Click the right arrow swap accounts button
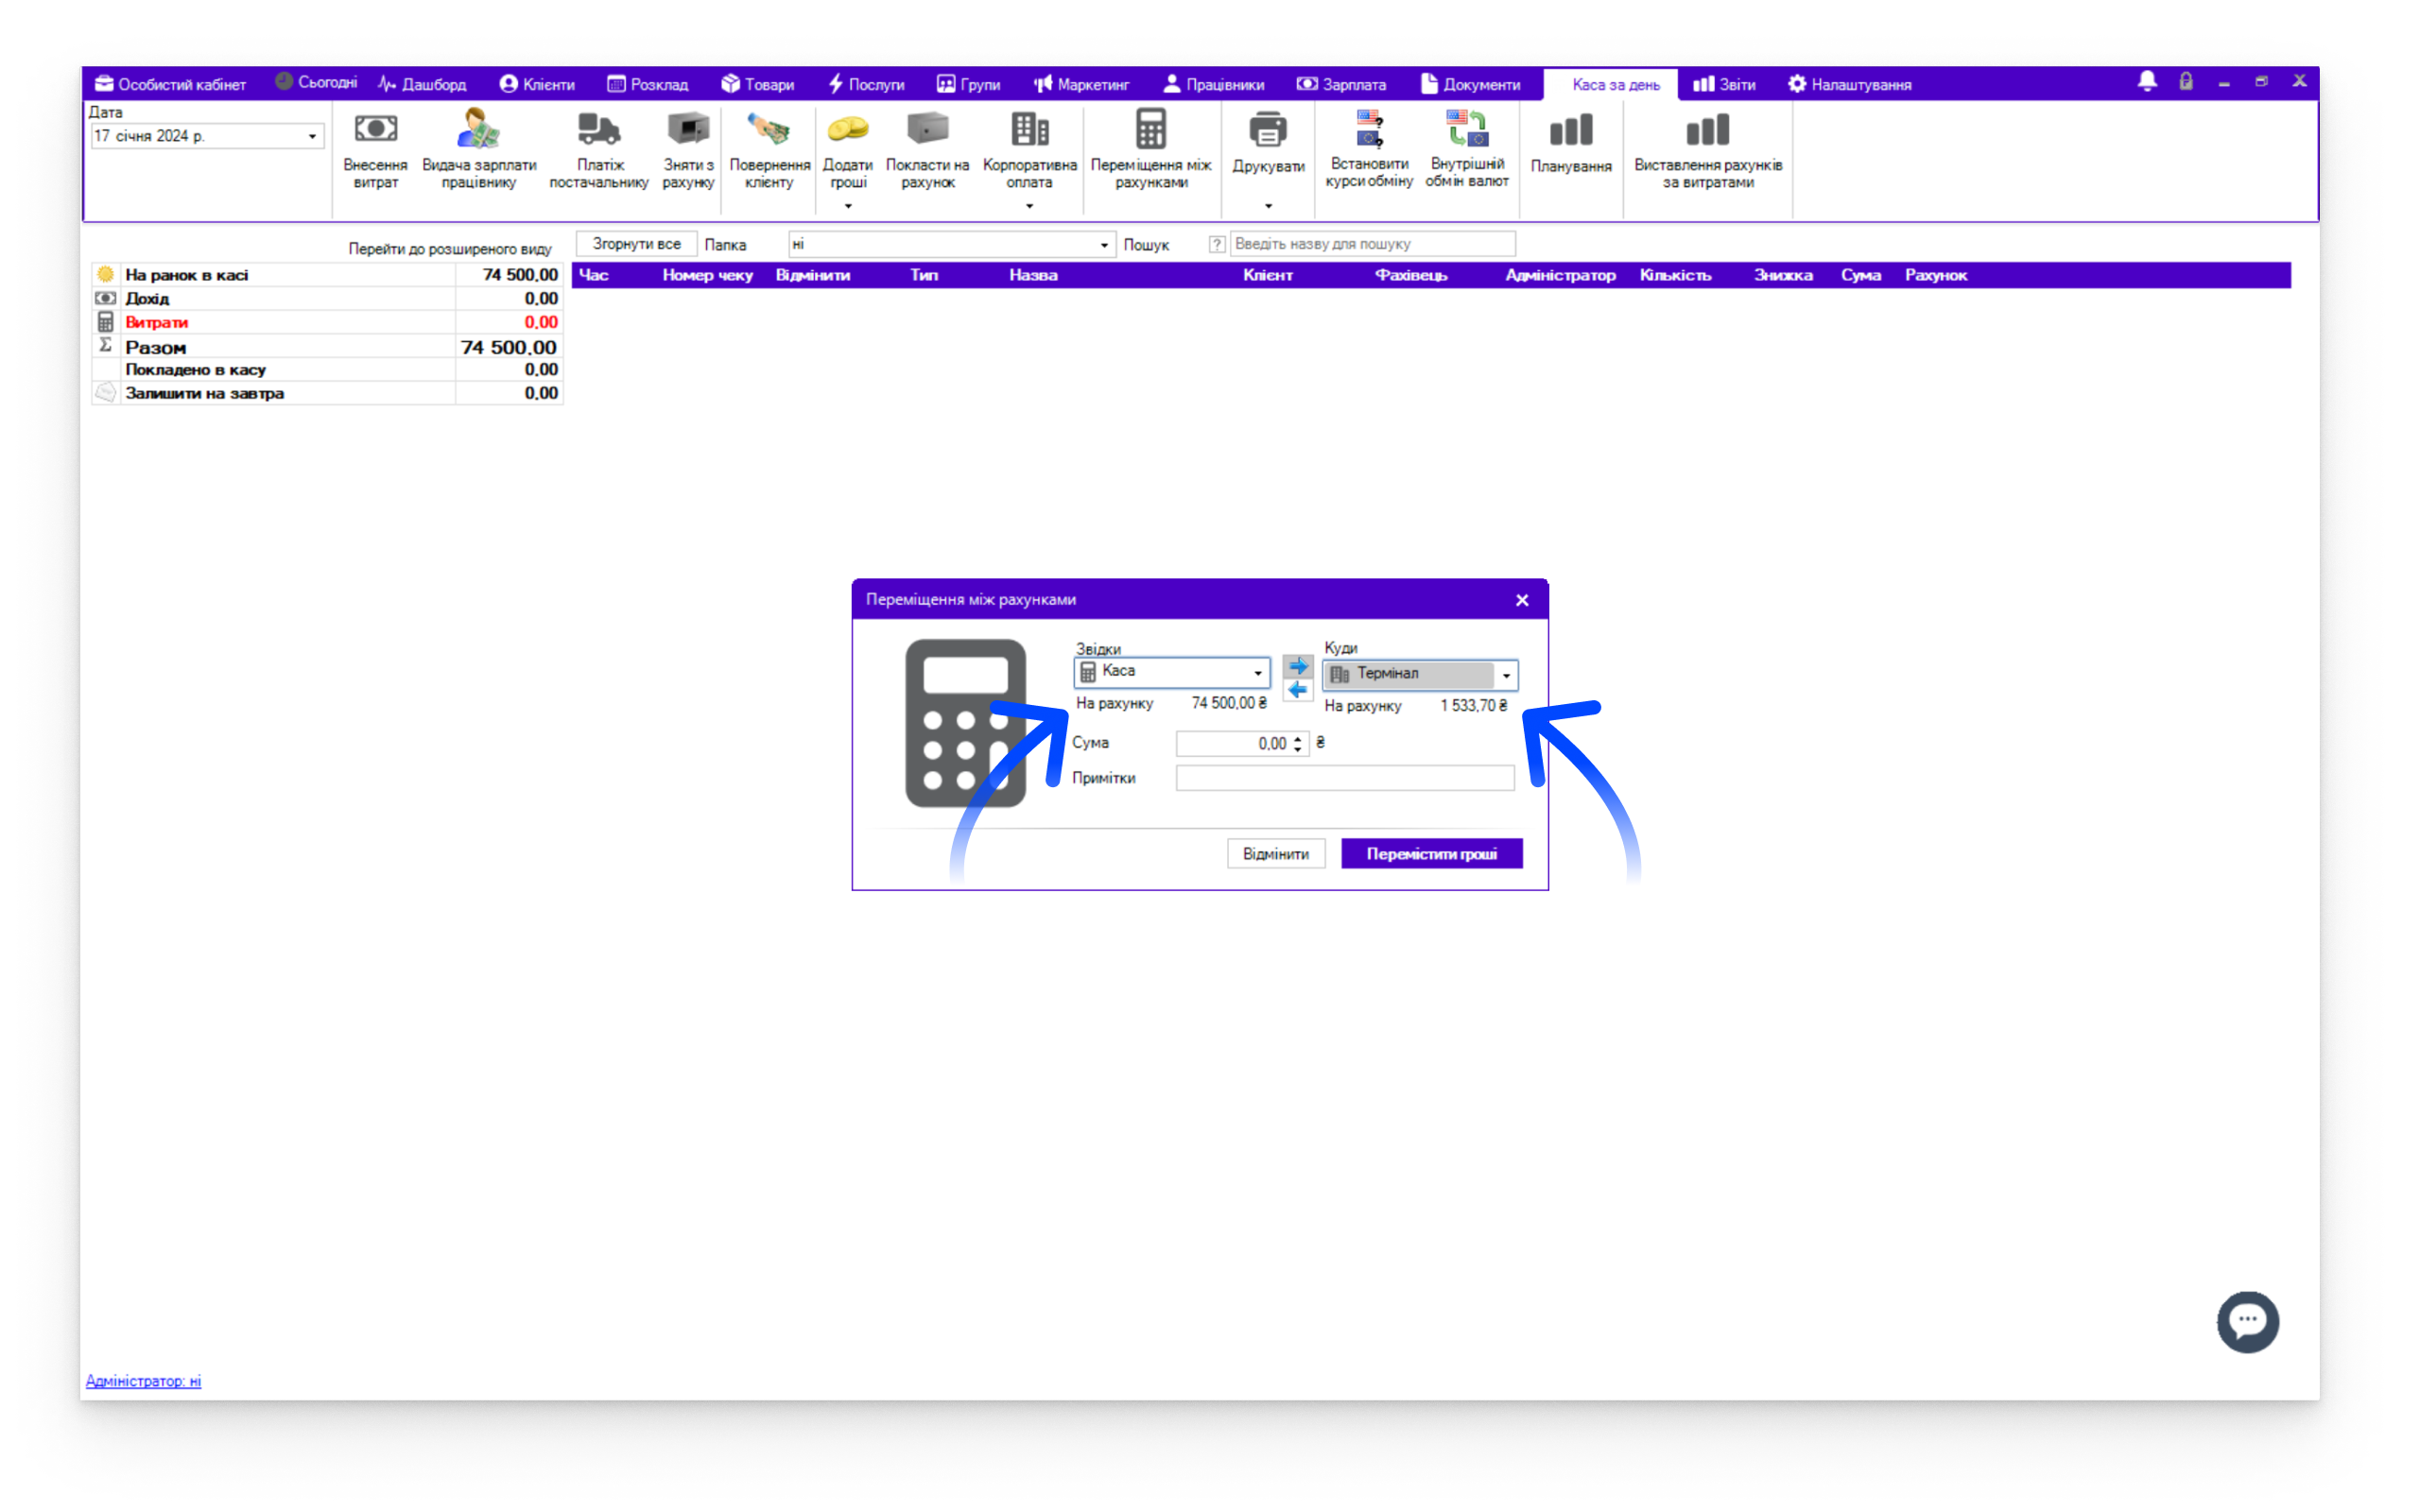This screenshot has width=2420, height=1512. click(x=1298, y=667)
